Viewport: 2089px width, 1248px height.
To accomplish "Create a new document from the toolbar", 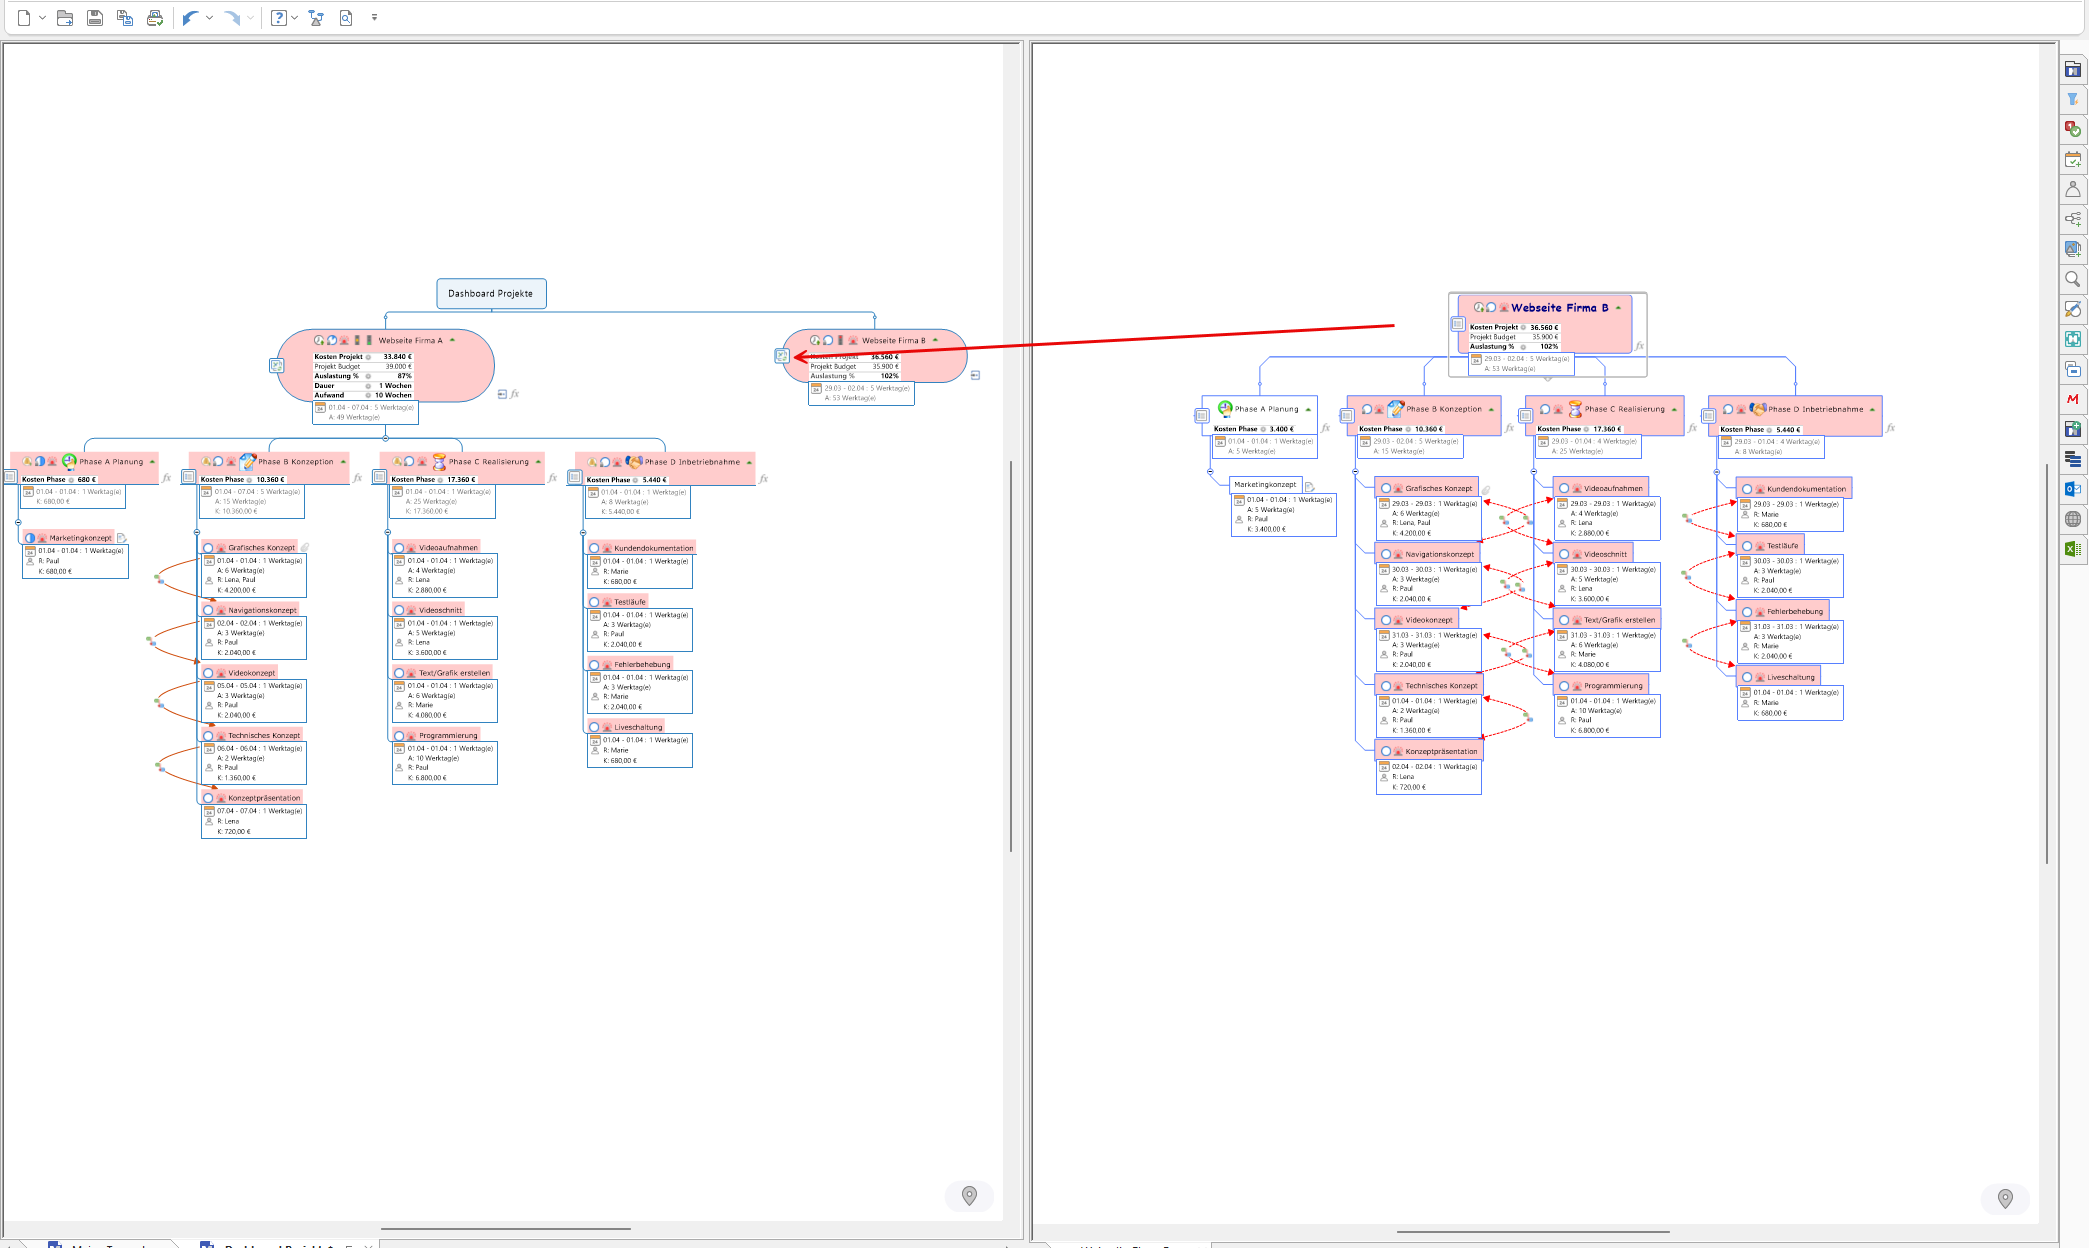I will coord(24,18).
